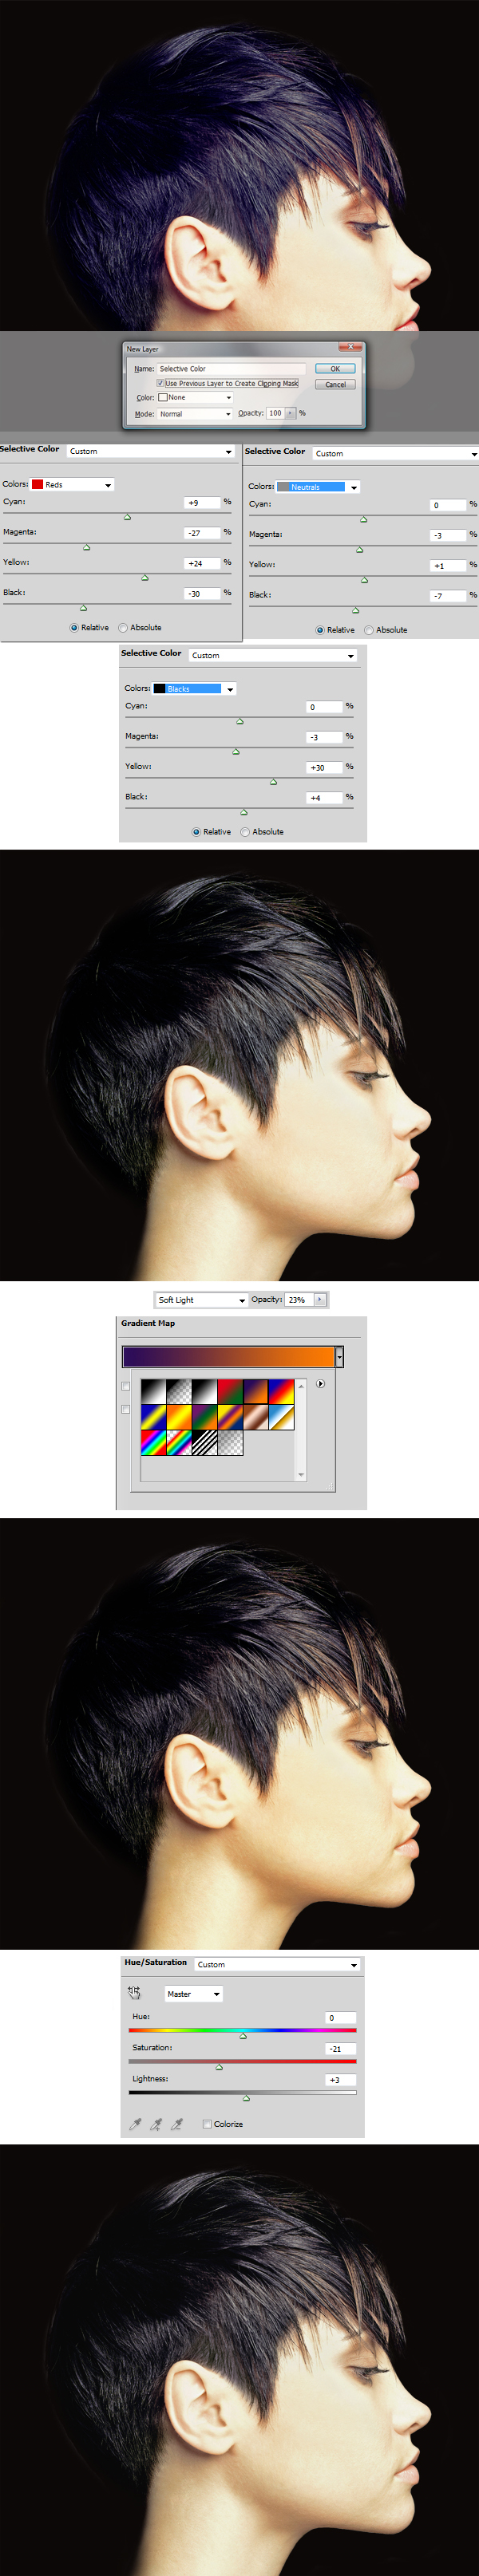Select Absolute method in Blacks Selective Color

coord(245,832)
